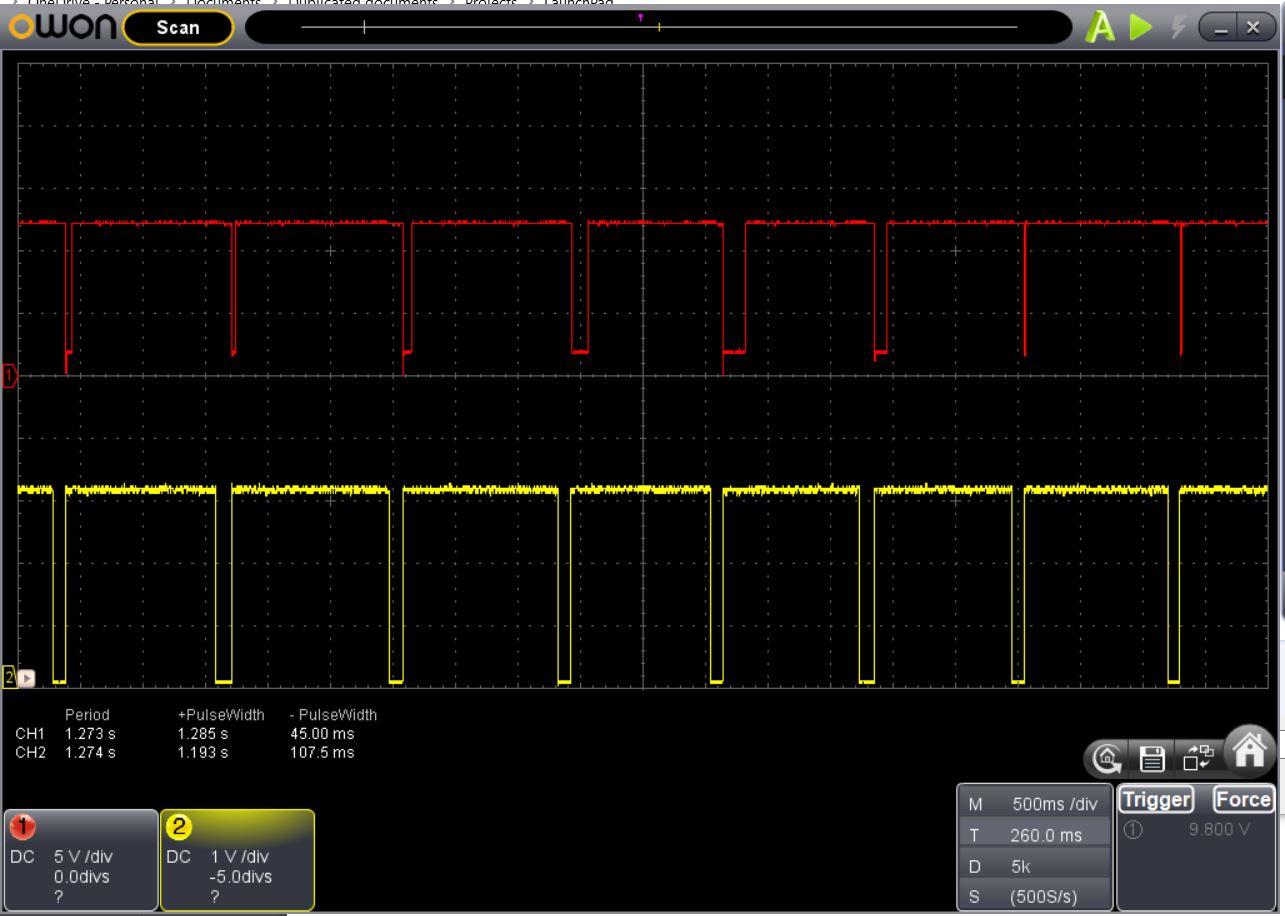Click the CH2 period value 1.274 s

point(90,752)
